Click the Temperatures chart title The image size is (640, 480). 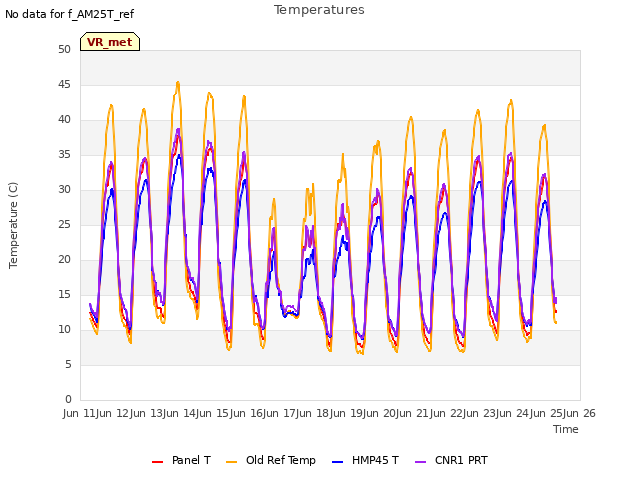[319, 10]
